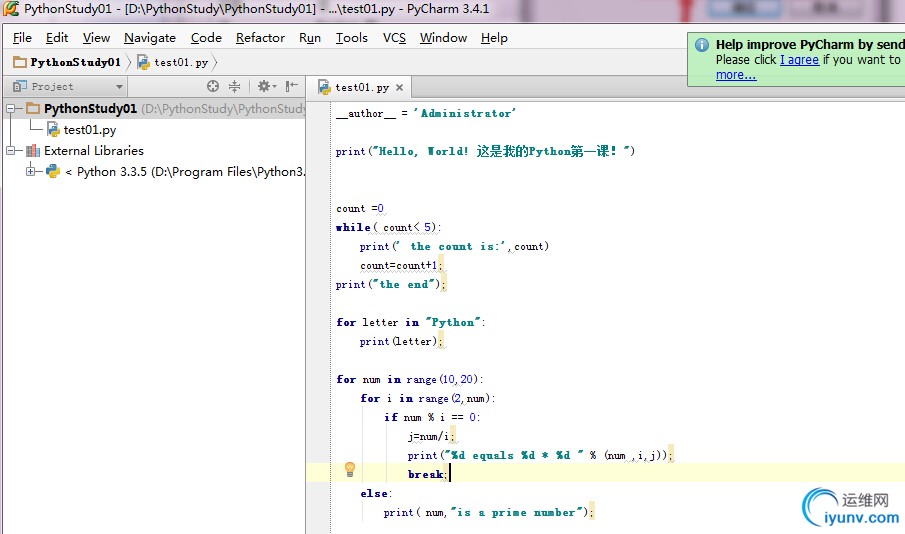Click the 'count=count+1;' line
This screenshot has width=905, height=534.
pos(401,266)
